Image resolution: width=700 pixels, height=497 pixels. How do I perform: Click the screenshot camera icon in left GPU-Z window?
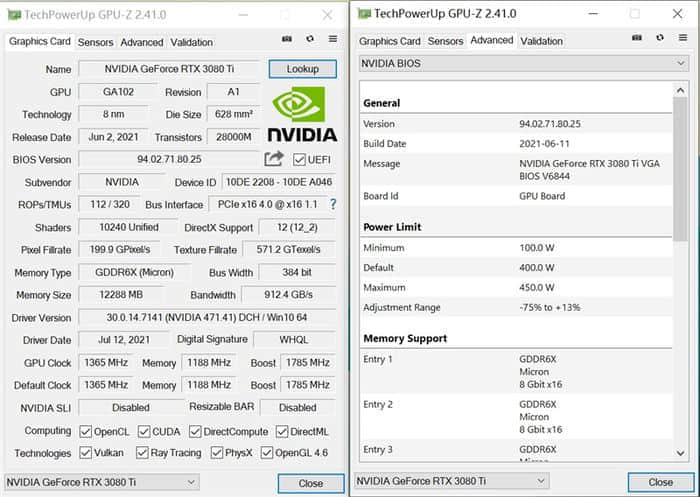click(x=287, y=39)
